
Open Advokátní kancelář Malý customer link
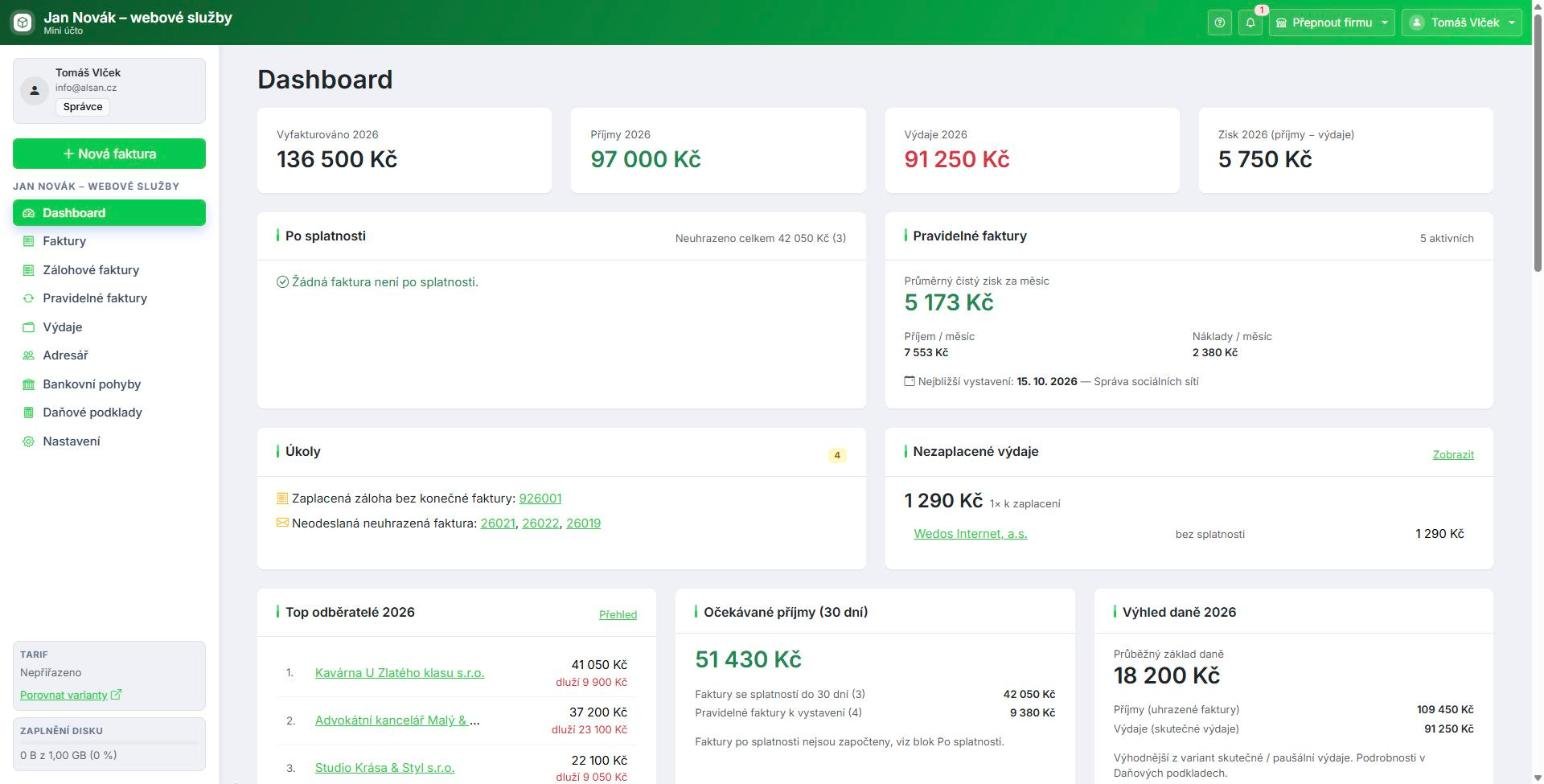pos(397,720)
